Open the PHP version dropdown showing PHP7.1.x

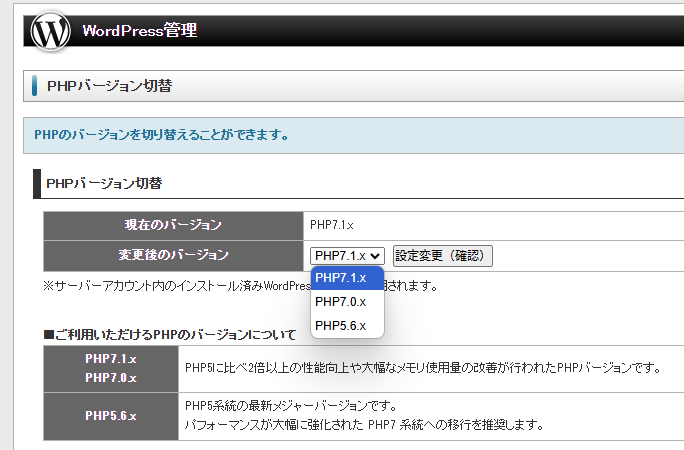coord(347,256)
